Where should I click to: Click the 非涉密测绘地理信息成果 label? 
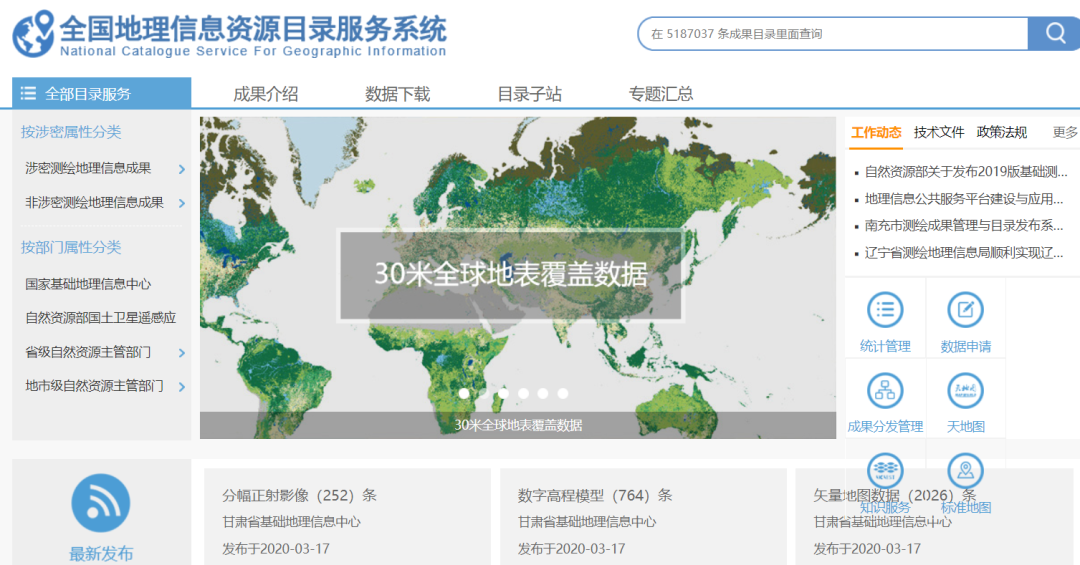pyautogui.click(x=94, y=203)
